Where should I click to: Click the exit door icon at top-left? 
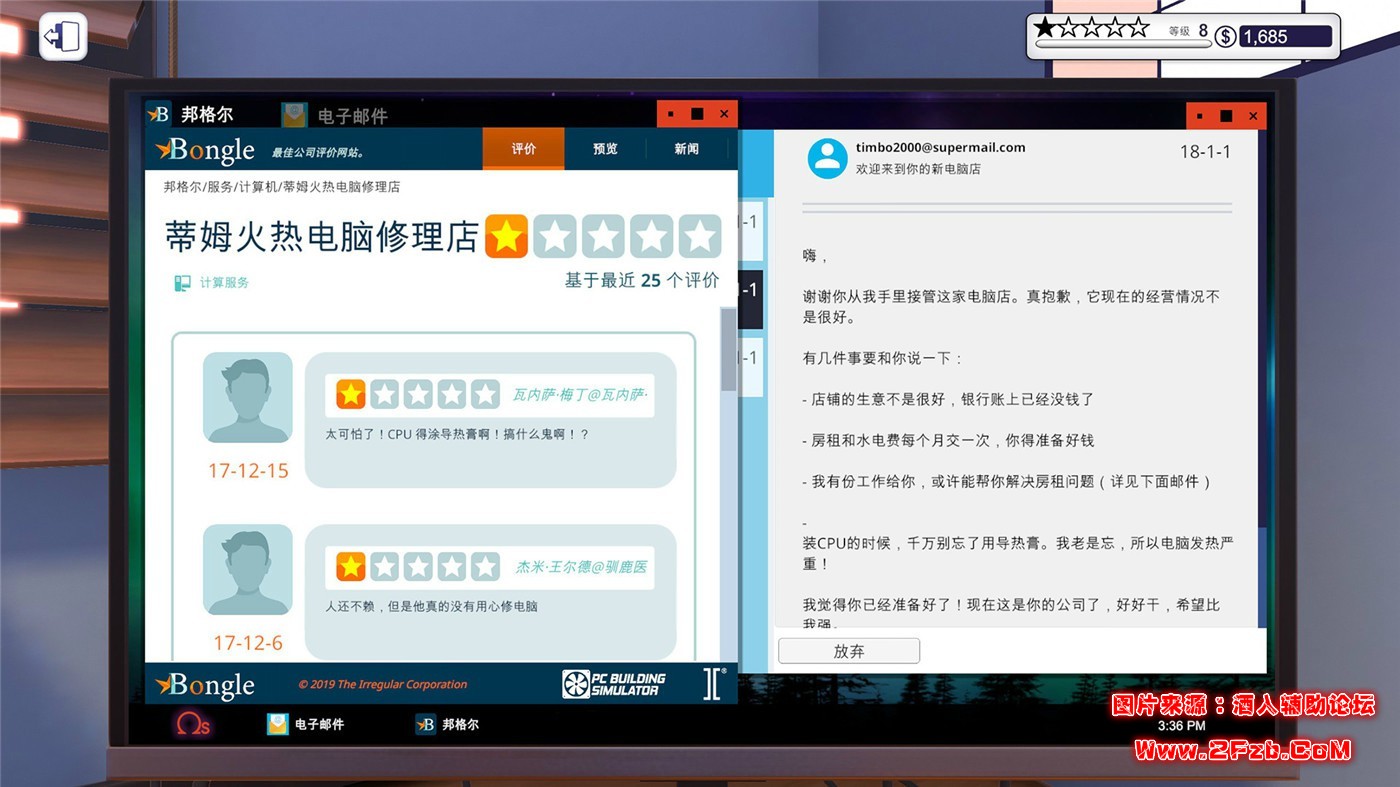point(63,37)
